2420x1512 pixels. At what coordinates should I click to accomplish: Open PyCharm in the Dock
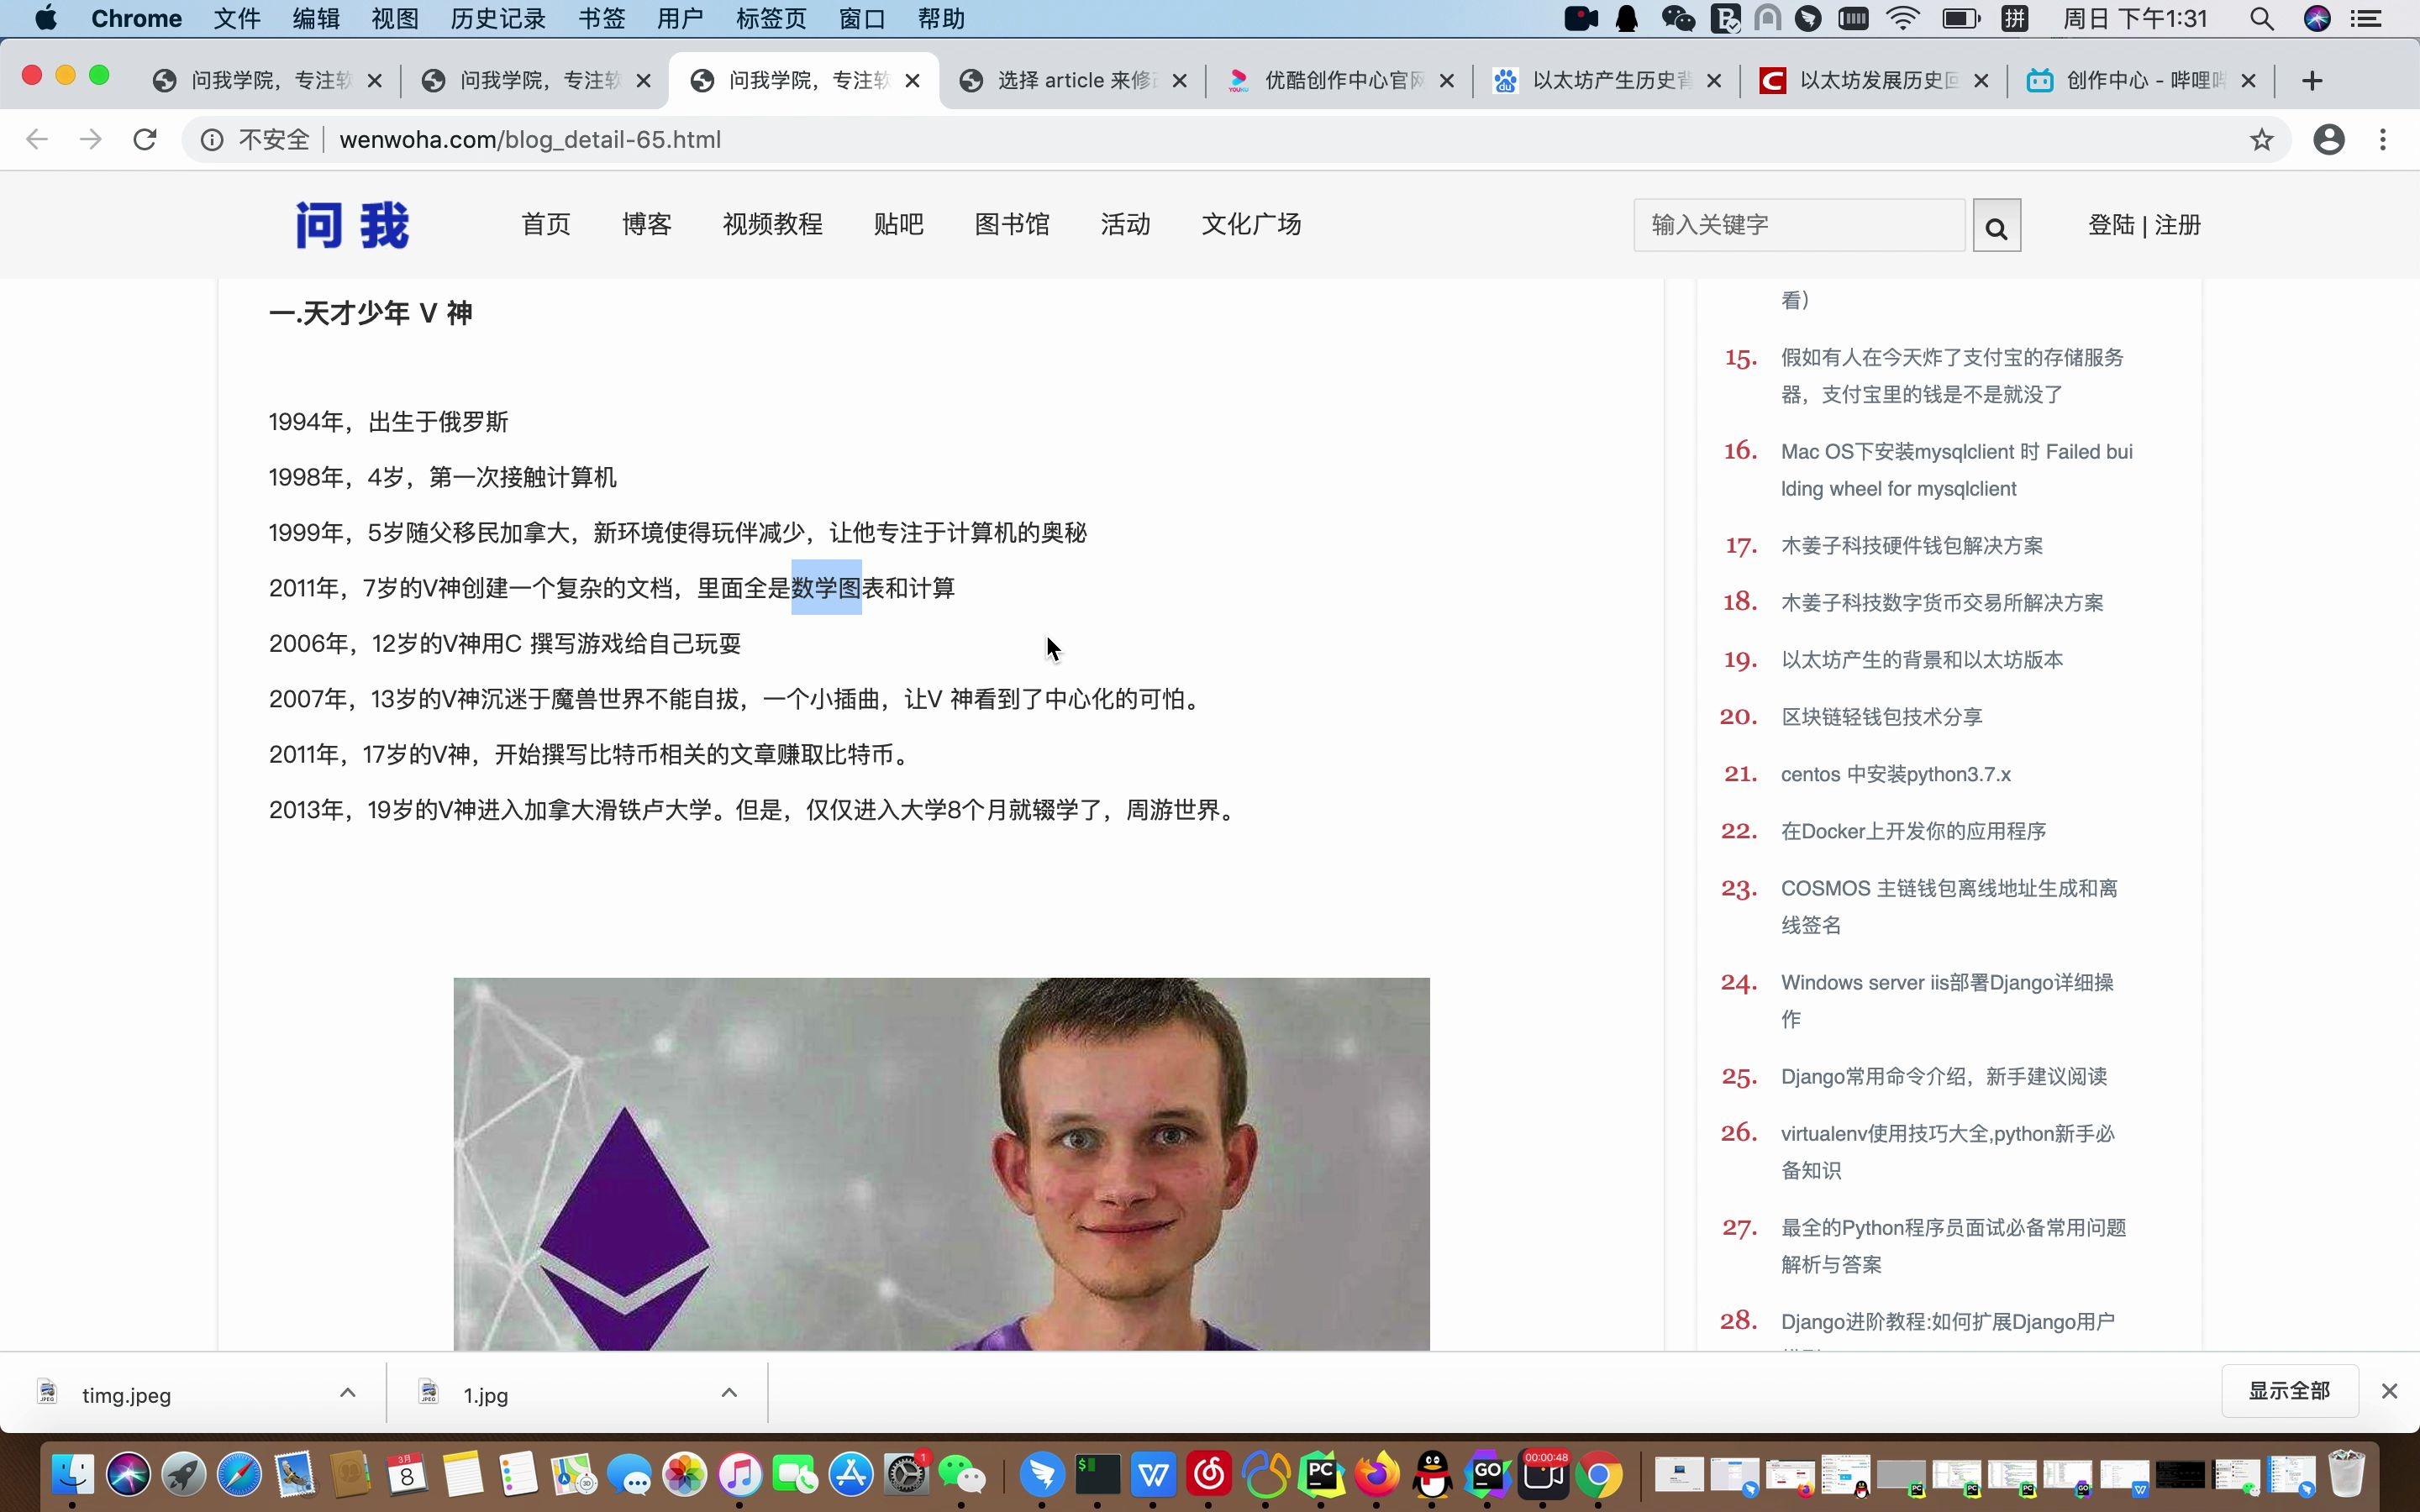(1321, 1474)
